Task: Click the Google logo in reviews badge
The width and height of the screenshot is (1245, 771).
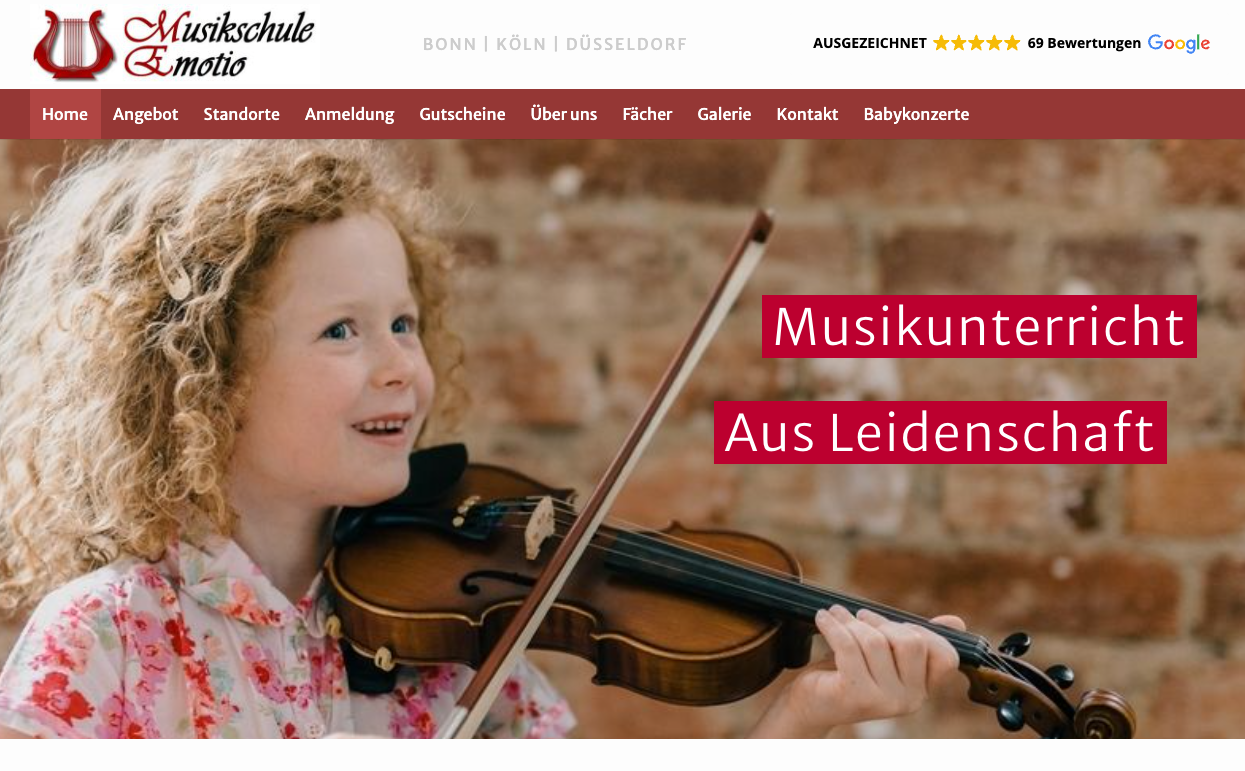Action: click(1179, 44)
